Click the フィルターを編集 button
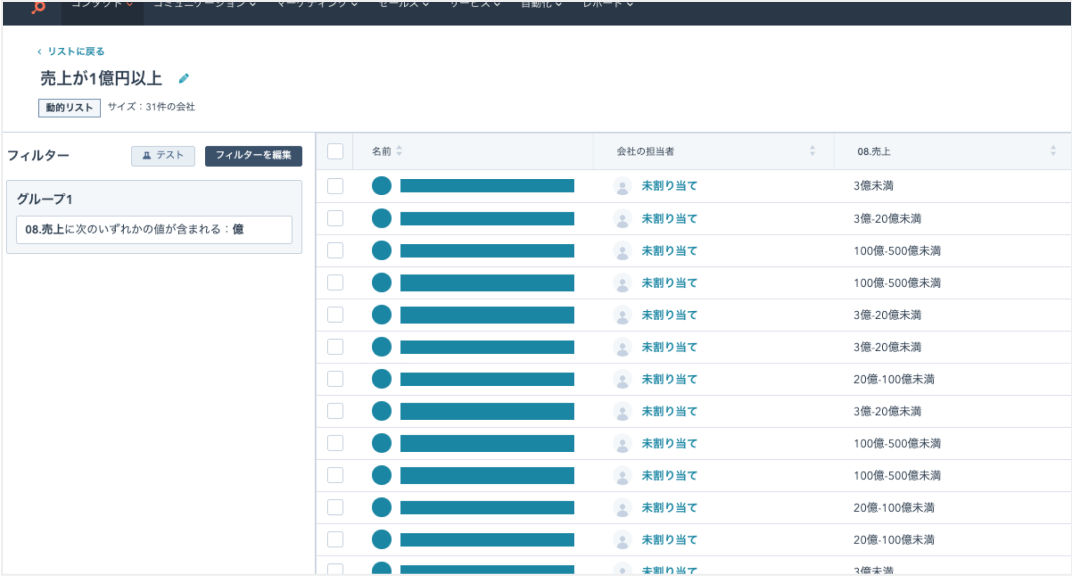The height and width of the screenshot is (576, 1072). 254,156
